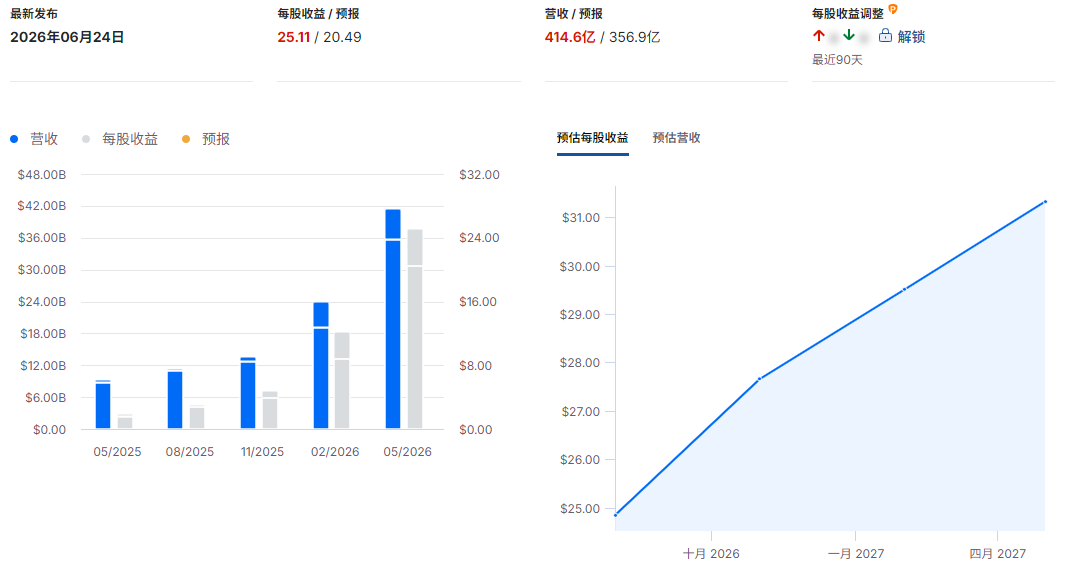Click the $25.00 line chart axis label
The width and height of the screenshot is (1066, 568).
(580, 509)
